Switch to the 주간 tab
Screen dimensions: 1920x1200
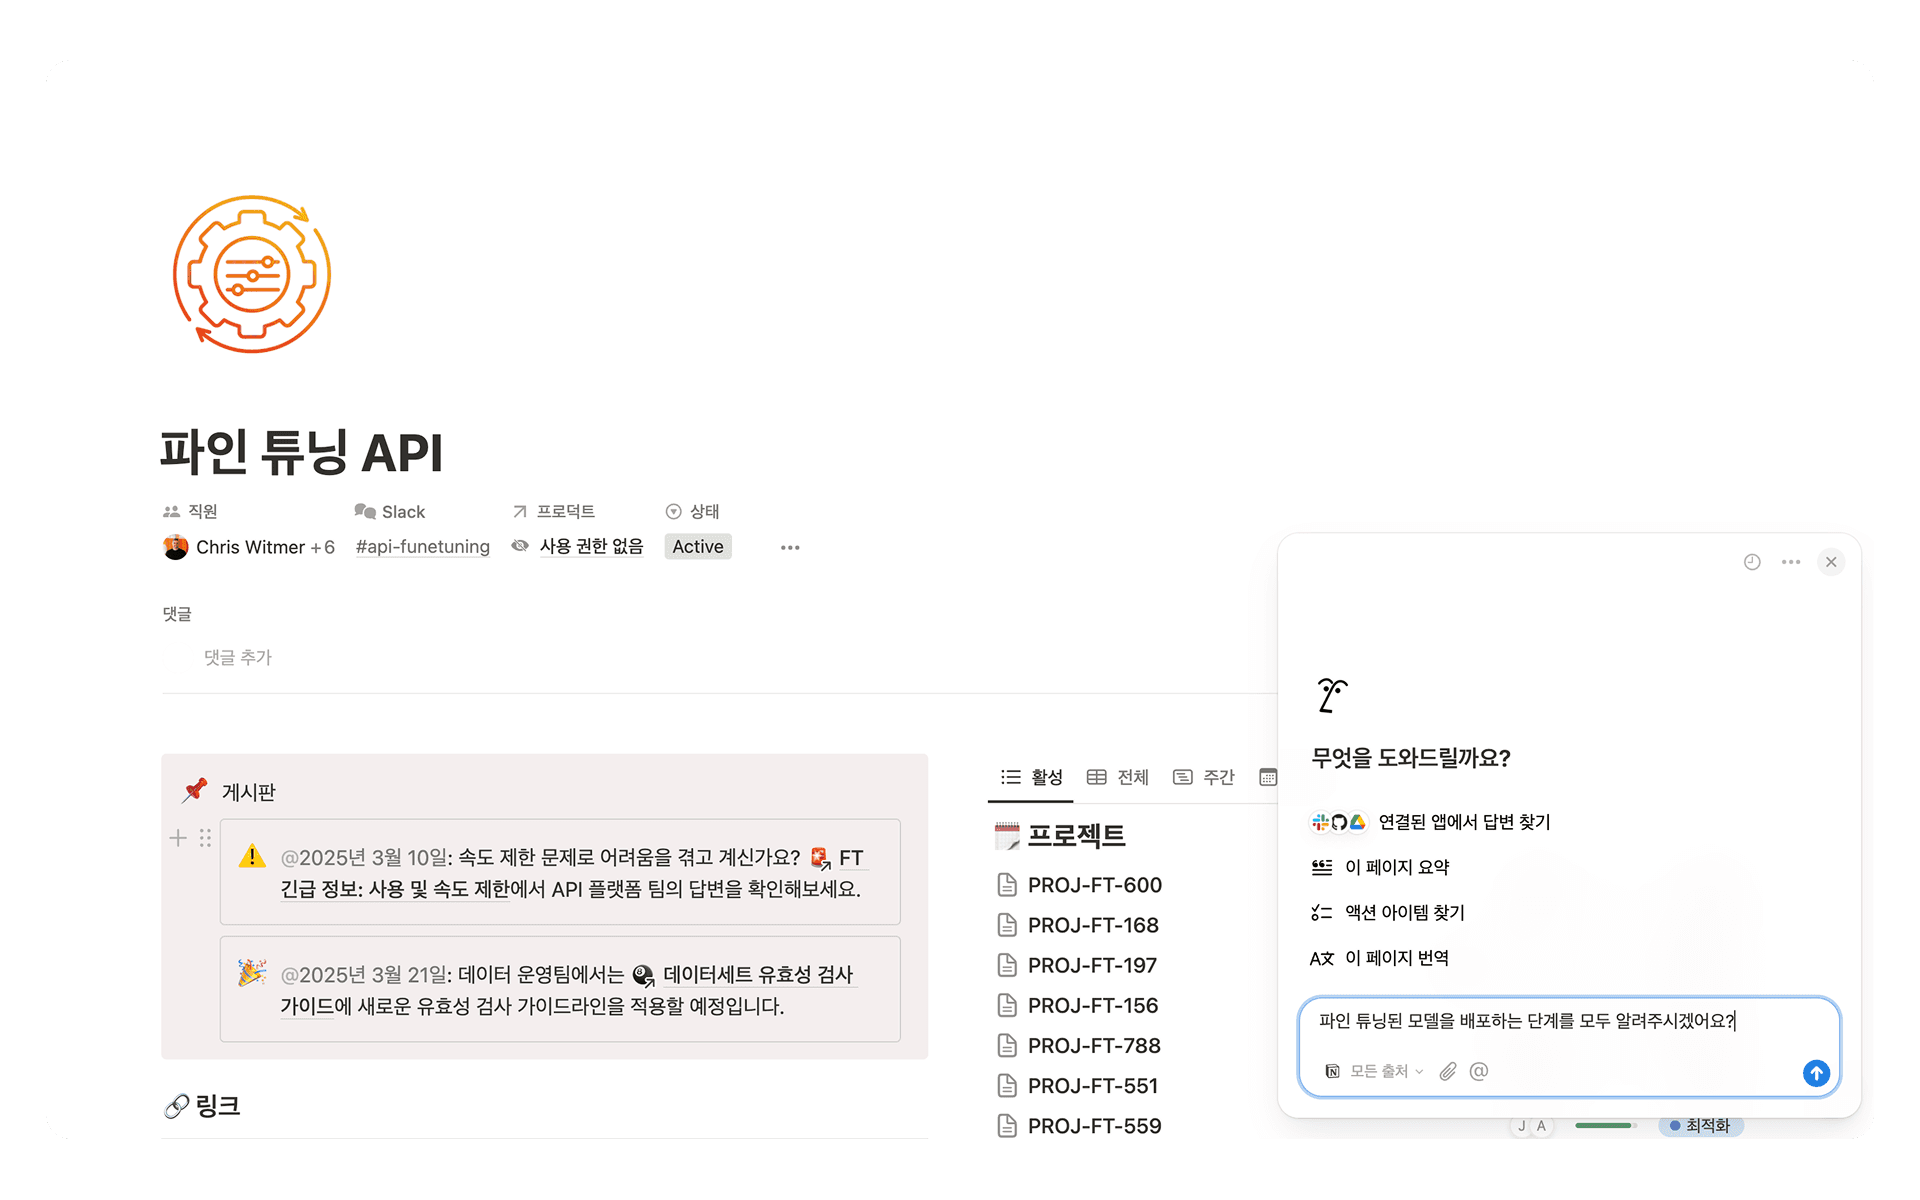tap(1205, 777)
